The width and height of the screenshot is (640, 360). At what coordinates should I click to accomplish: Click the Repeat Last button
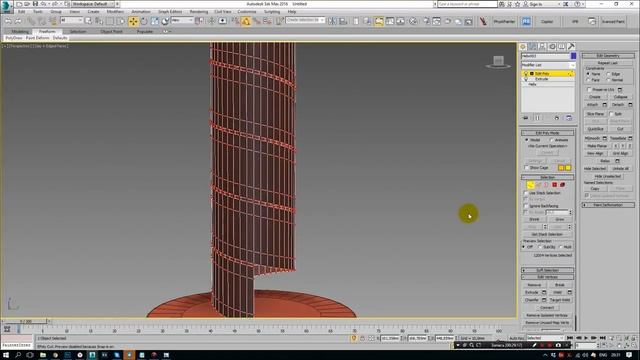[x=607, y=63]
